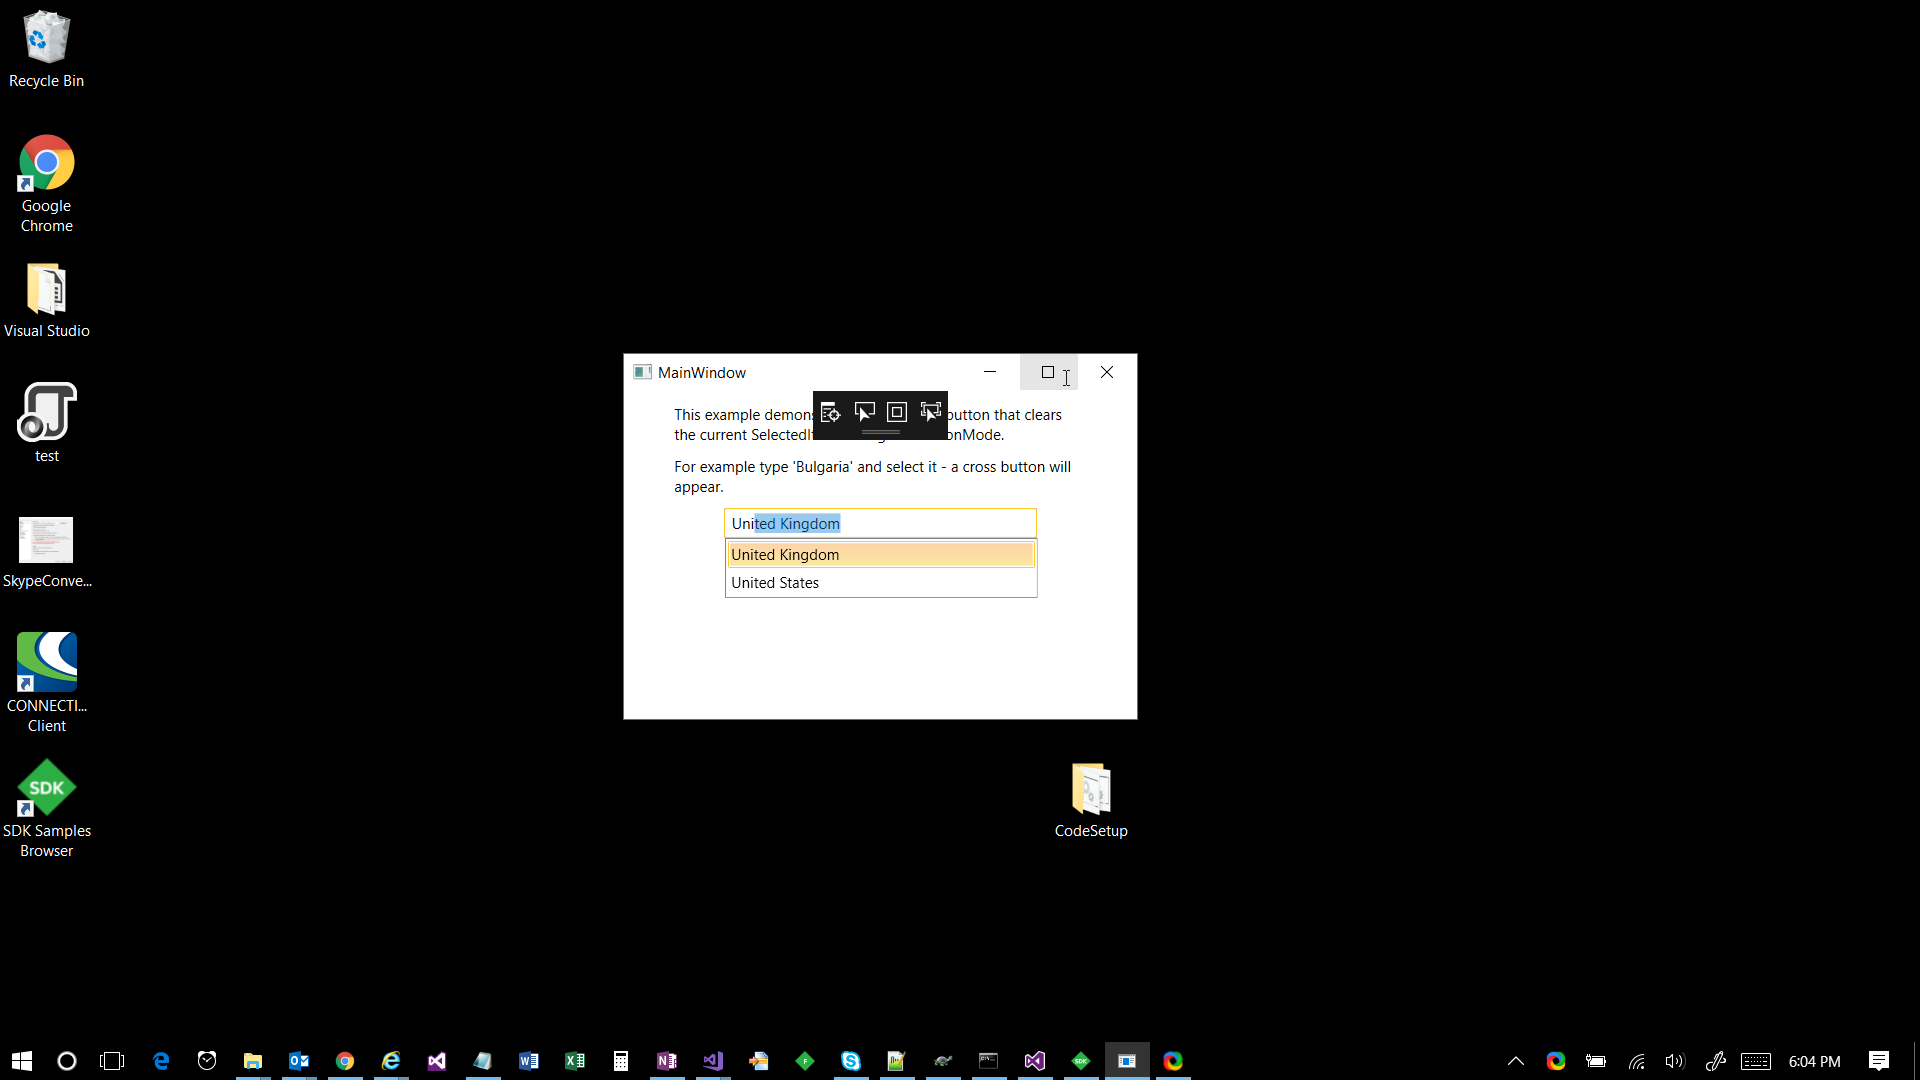Viewport: 1920px width, 1080px height.
Task: Open Skype from the taskbar
Action: [851, 1061]
